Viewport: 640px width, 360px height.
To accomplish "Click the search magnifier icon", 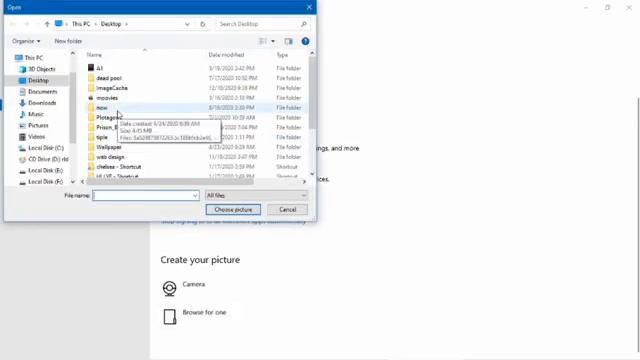I will tap(303, 24).
